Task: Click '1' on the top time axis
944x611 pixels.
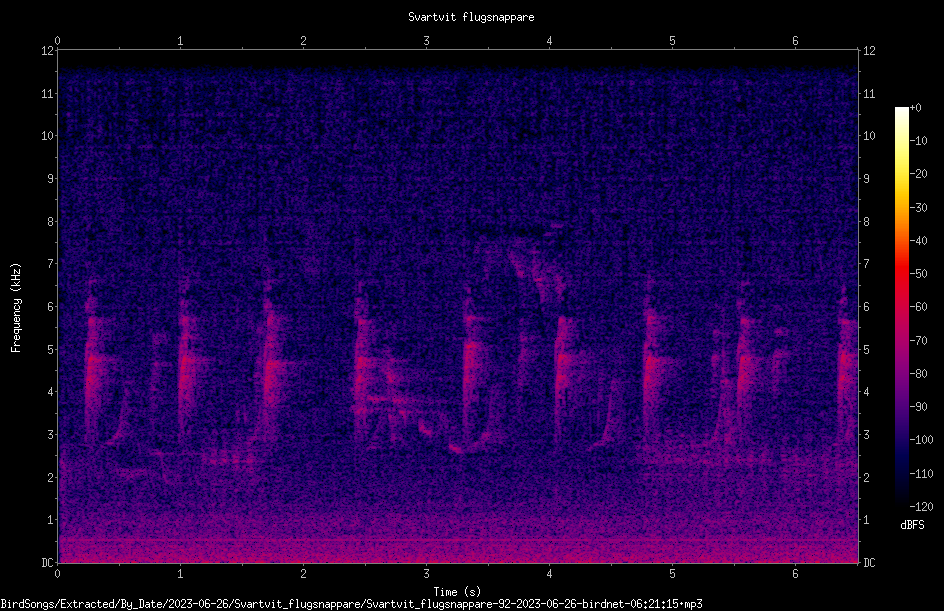Action: point(180,41)
